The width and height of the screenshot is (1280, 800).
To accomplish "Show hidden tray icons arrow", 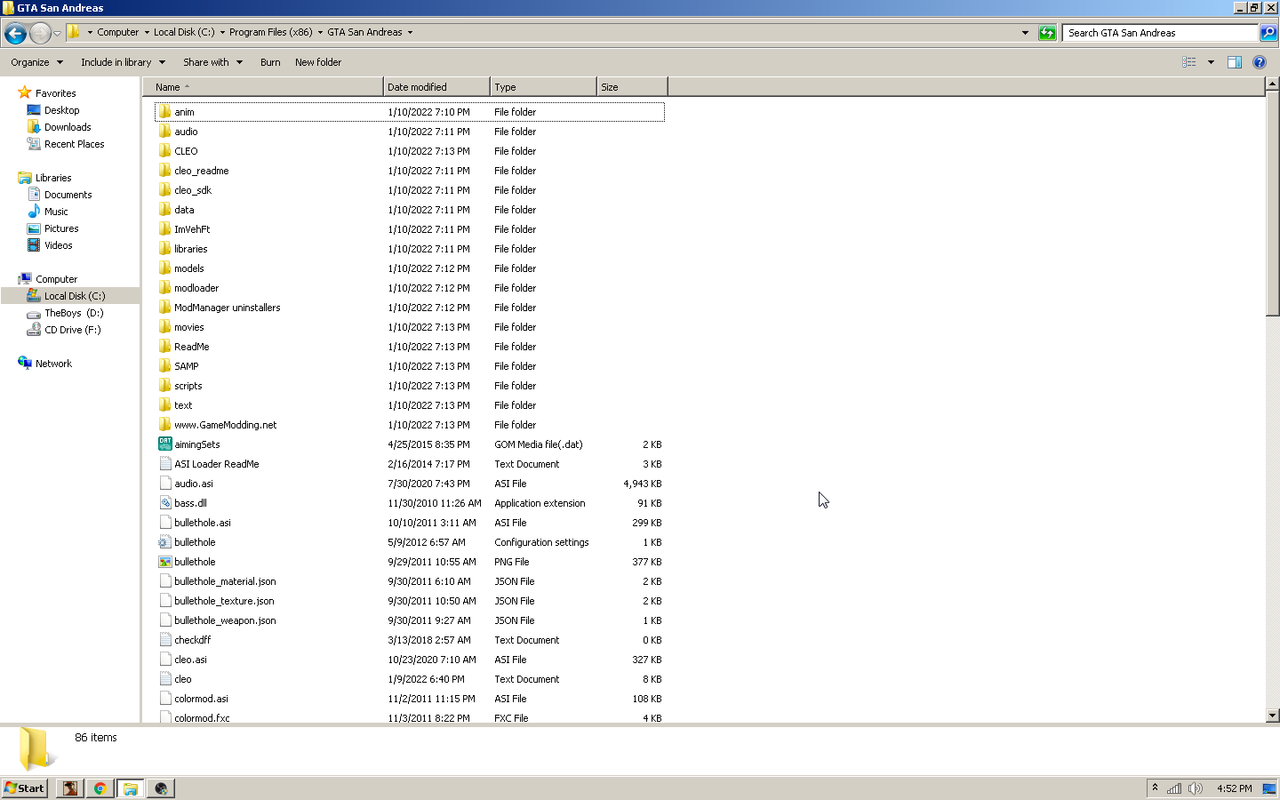I will point(1155,788).
